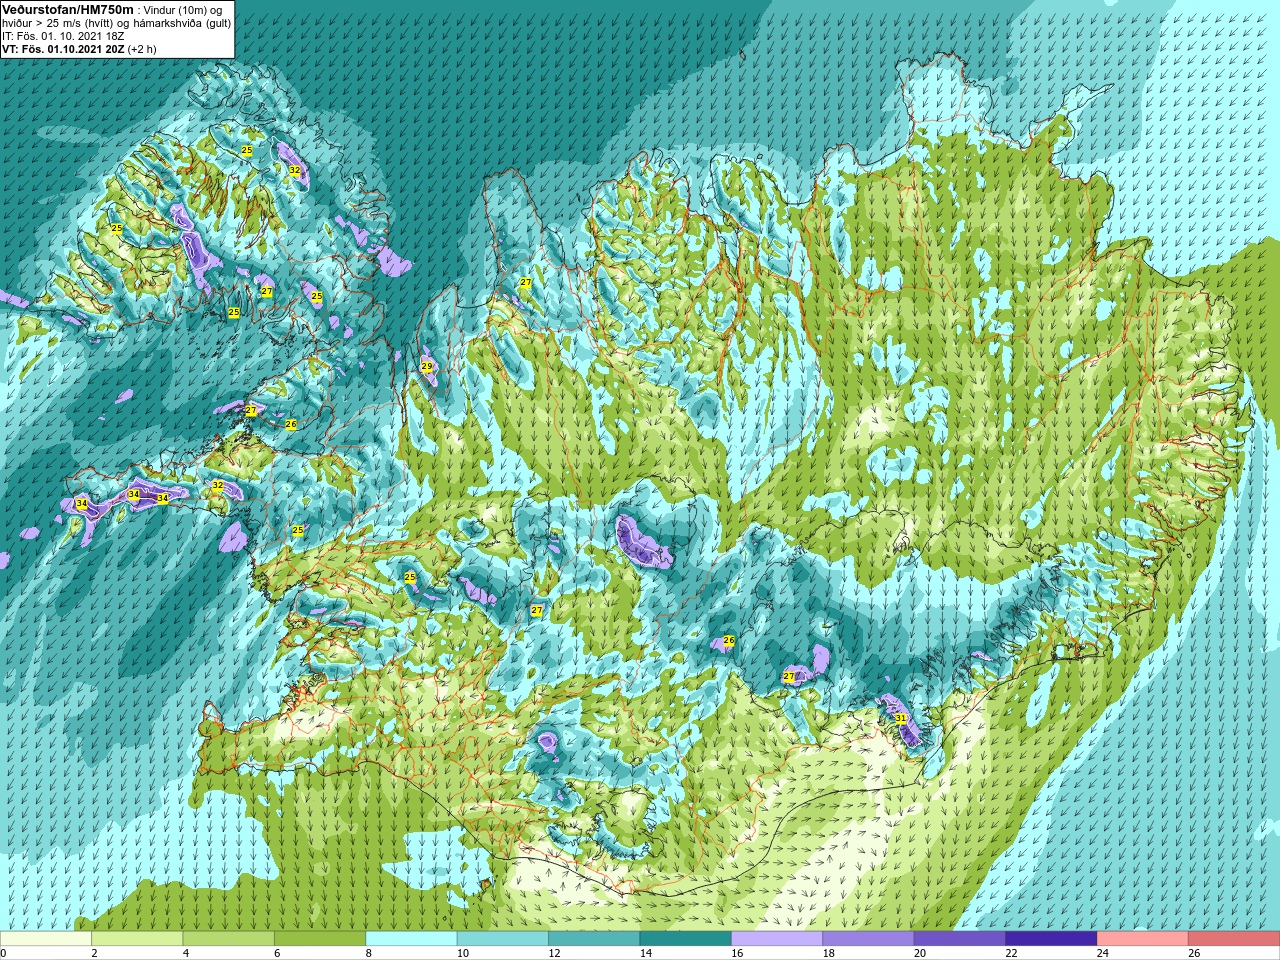Click the '(+2 h)' forecast offset text
The height and width of the screenshot is (960, 1280).
pyautogui.click(x=142, y=49)
